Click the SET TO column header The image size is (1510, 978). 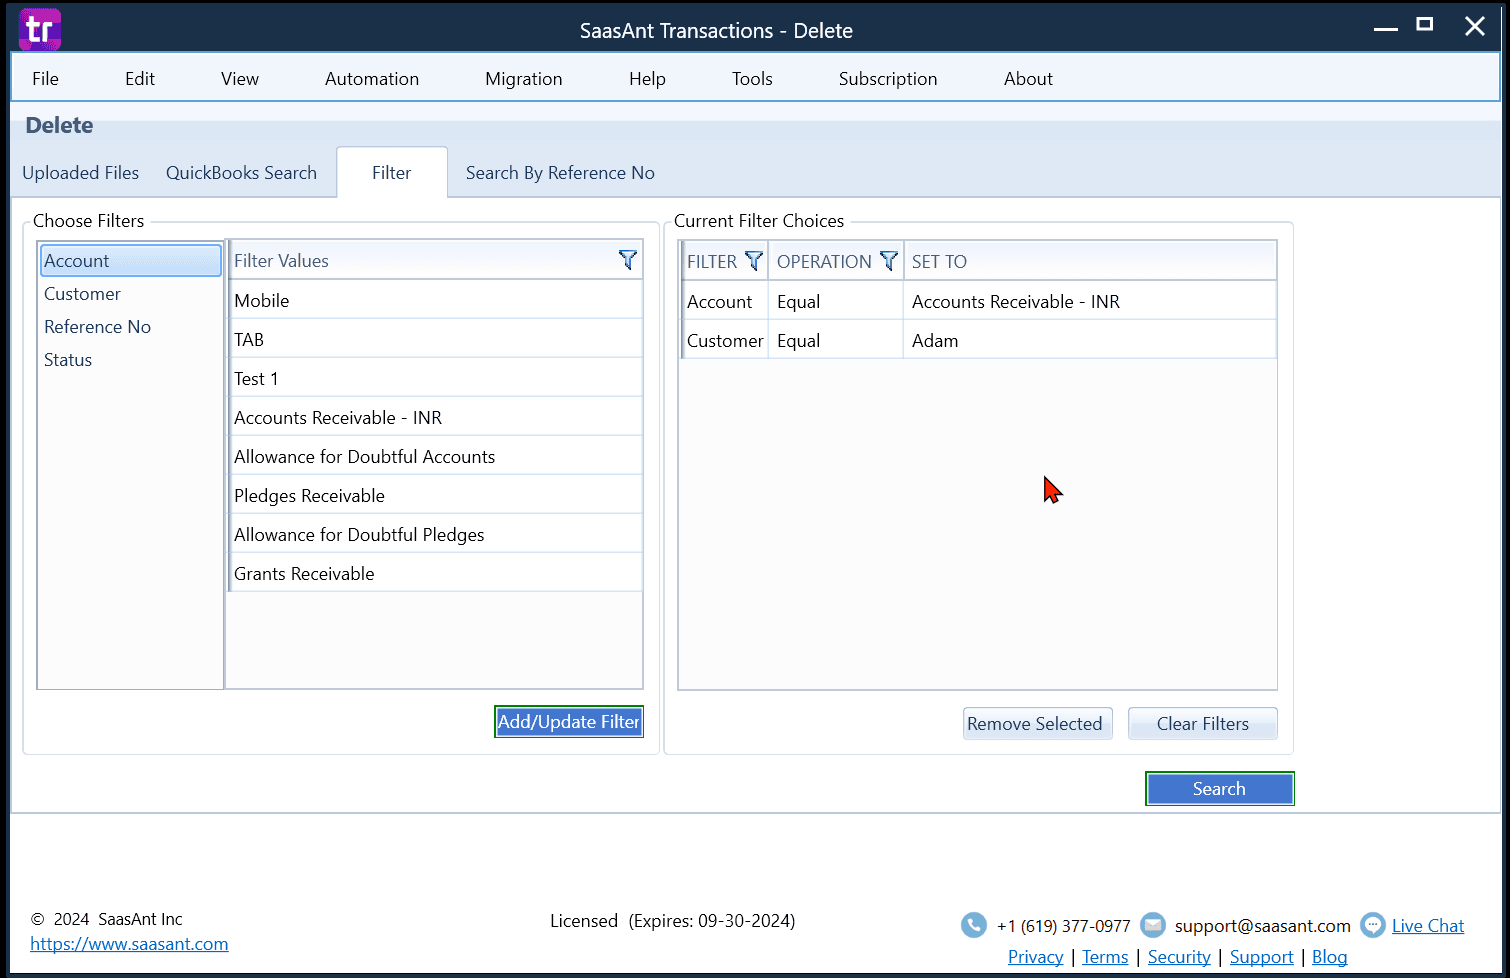tap(1090, 261)
